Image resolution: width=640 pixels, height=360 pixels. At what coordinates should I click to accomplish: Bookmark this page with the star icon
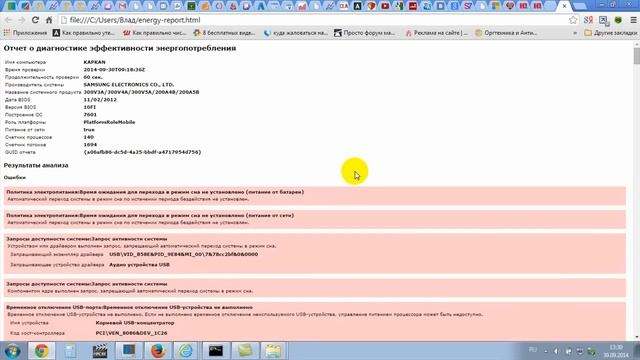click(x=573, y=20)
